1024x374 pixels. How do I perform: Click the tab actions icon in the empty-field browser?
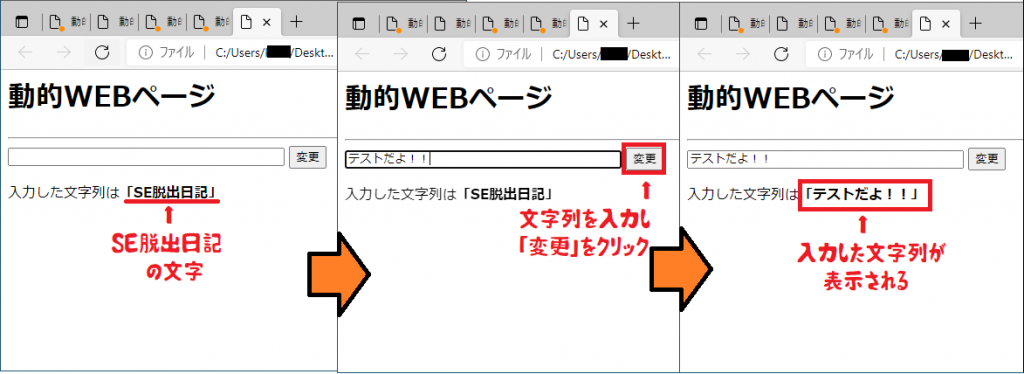[22, 22]
